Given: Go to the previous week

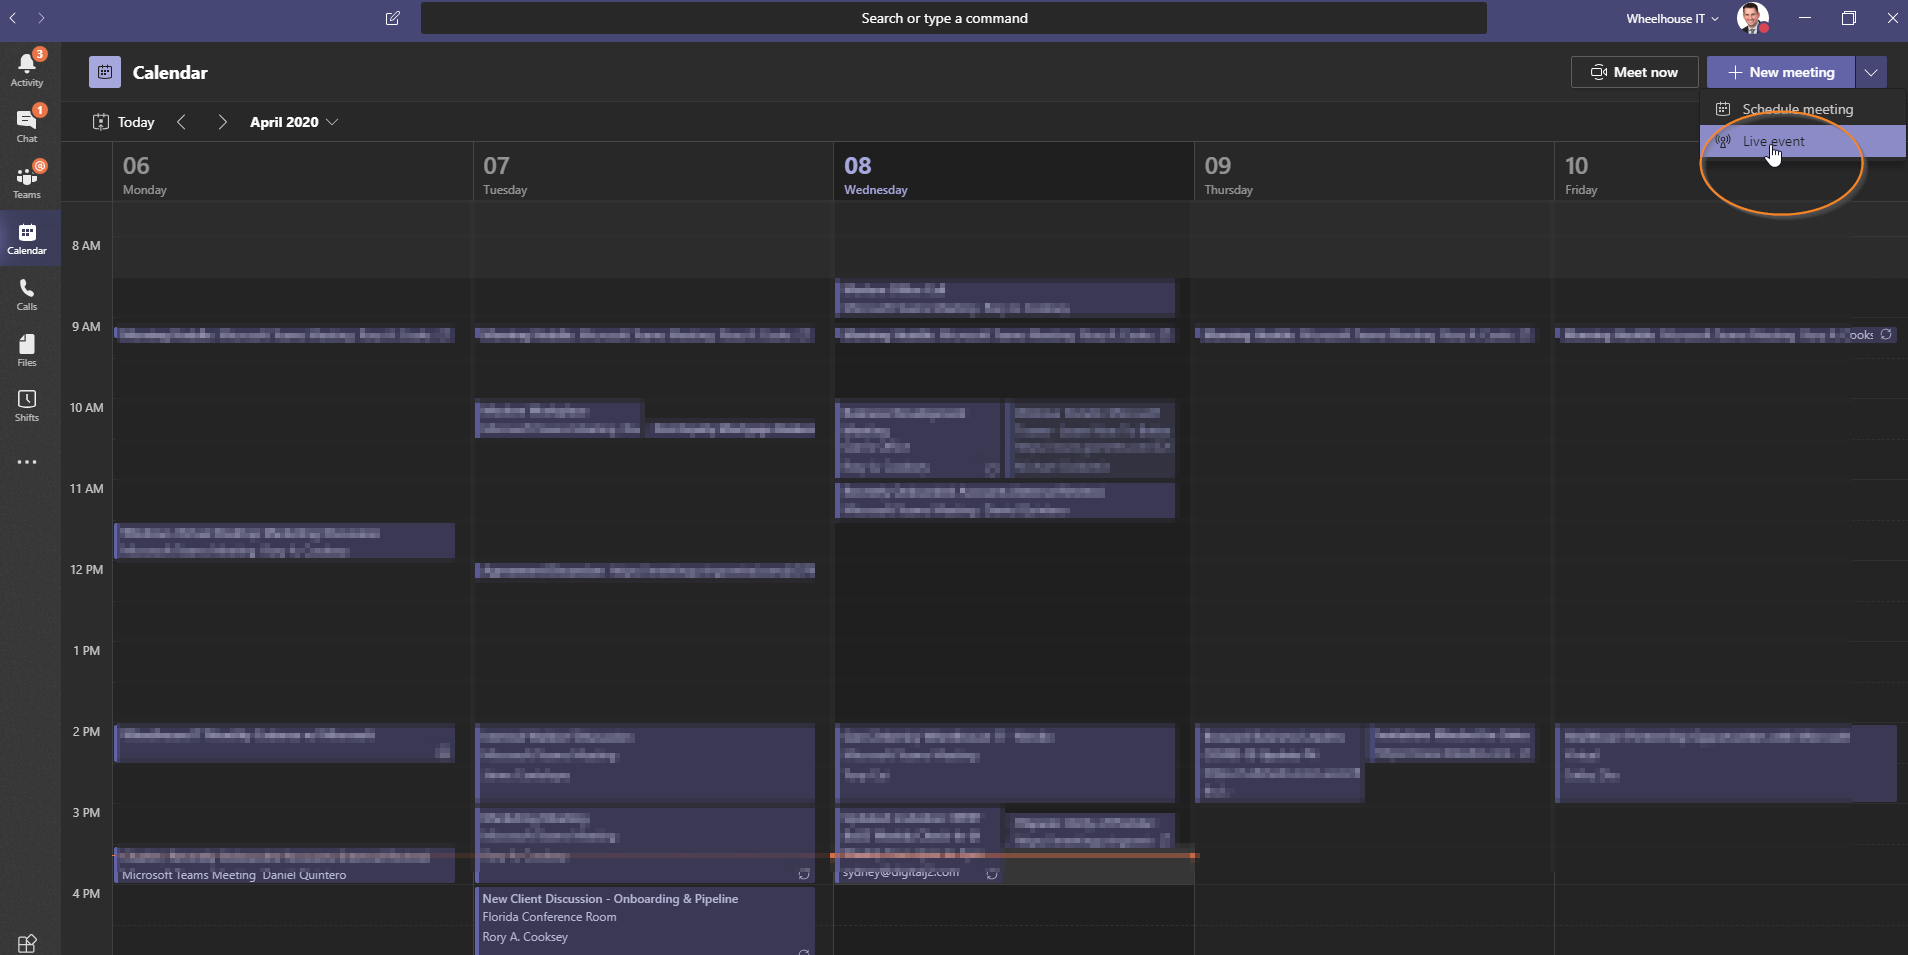Looking at the screenshot, I should pos(181,122).
